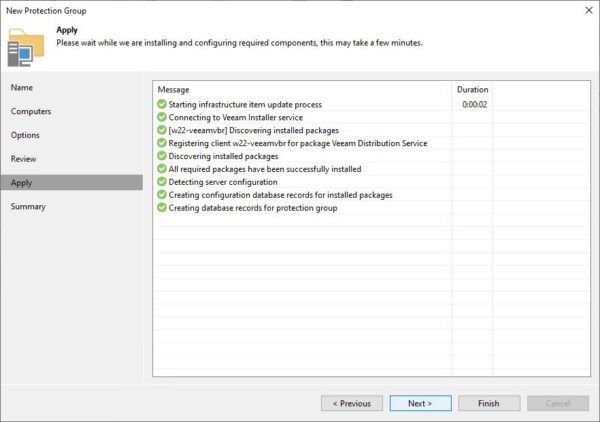Click the greyed-out Cancel button

tap(558, 403)
